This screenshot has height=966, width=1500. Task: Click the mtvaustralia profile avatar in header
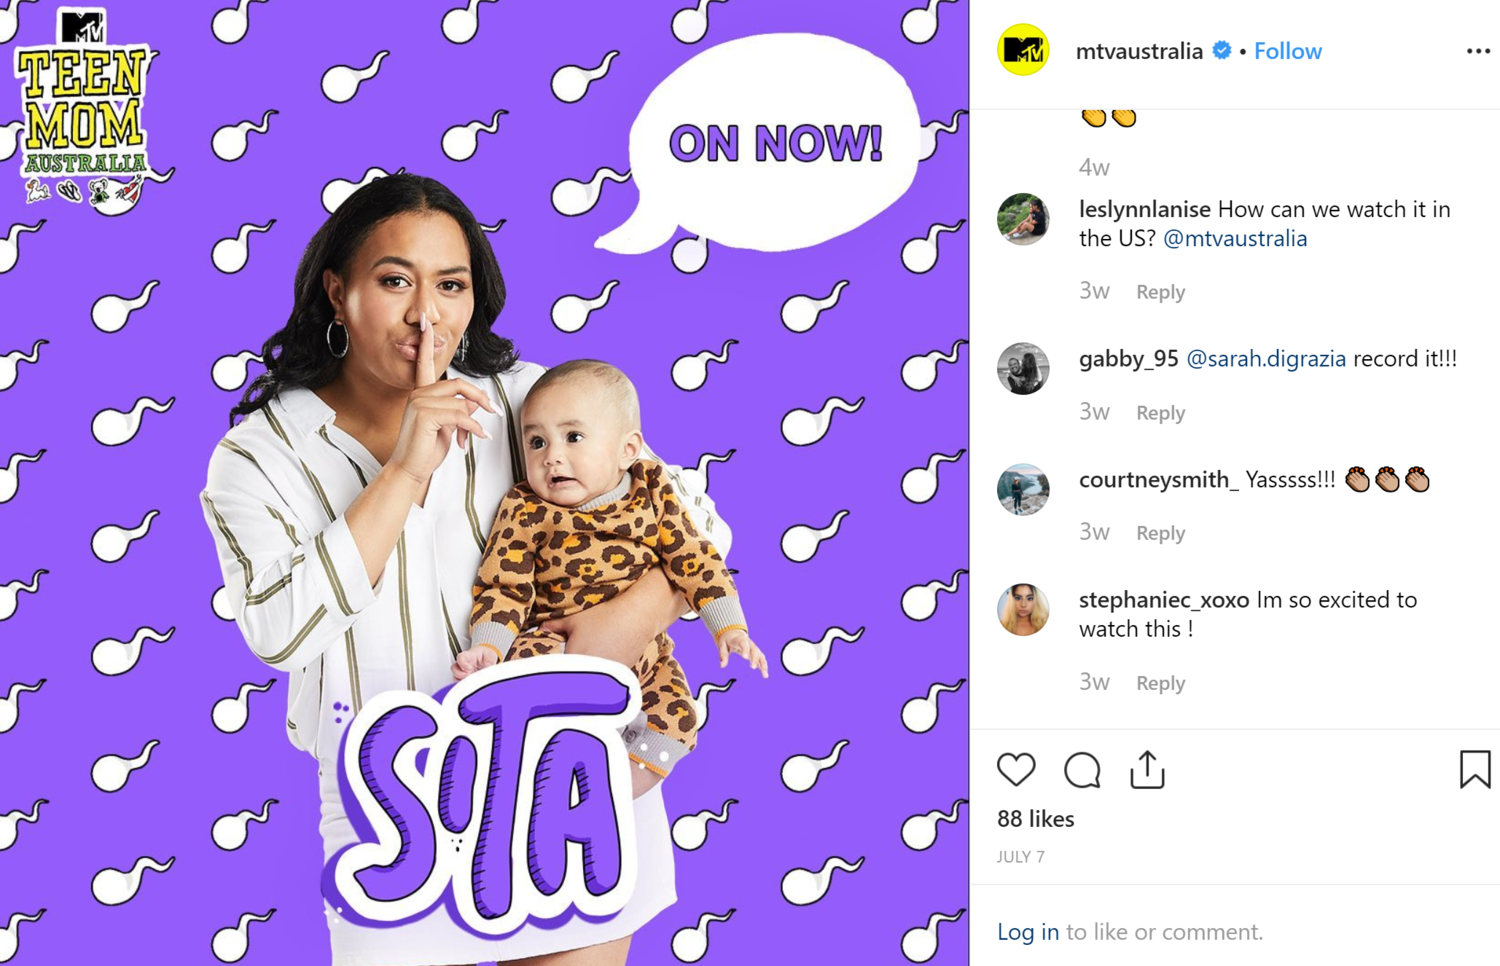1023,49
